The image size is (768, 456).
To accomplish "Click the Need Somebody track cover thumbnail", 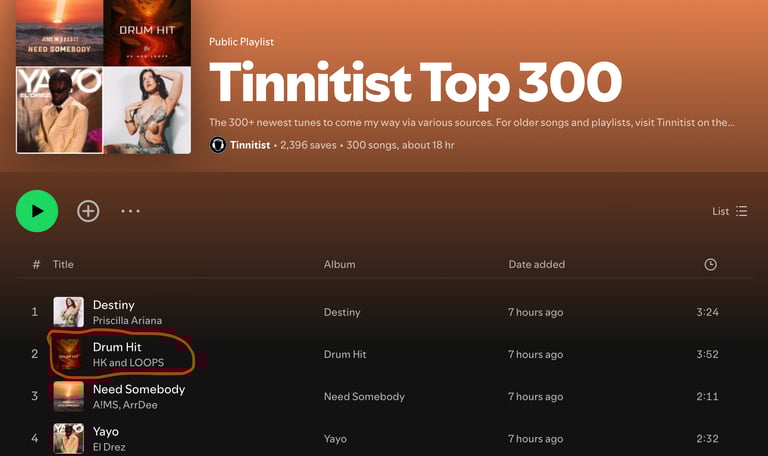I will (69, 396).
